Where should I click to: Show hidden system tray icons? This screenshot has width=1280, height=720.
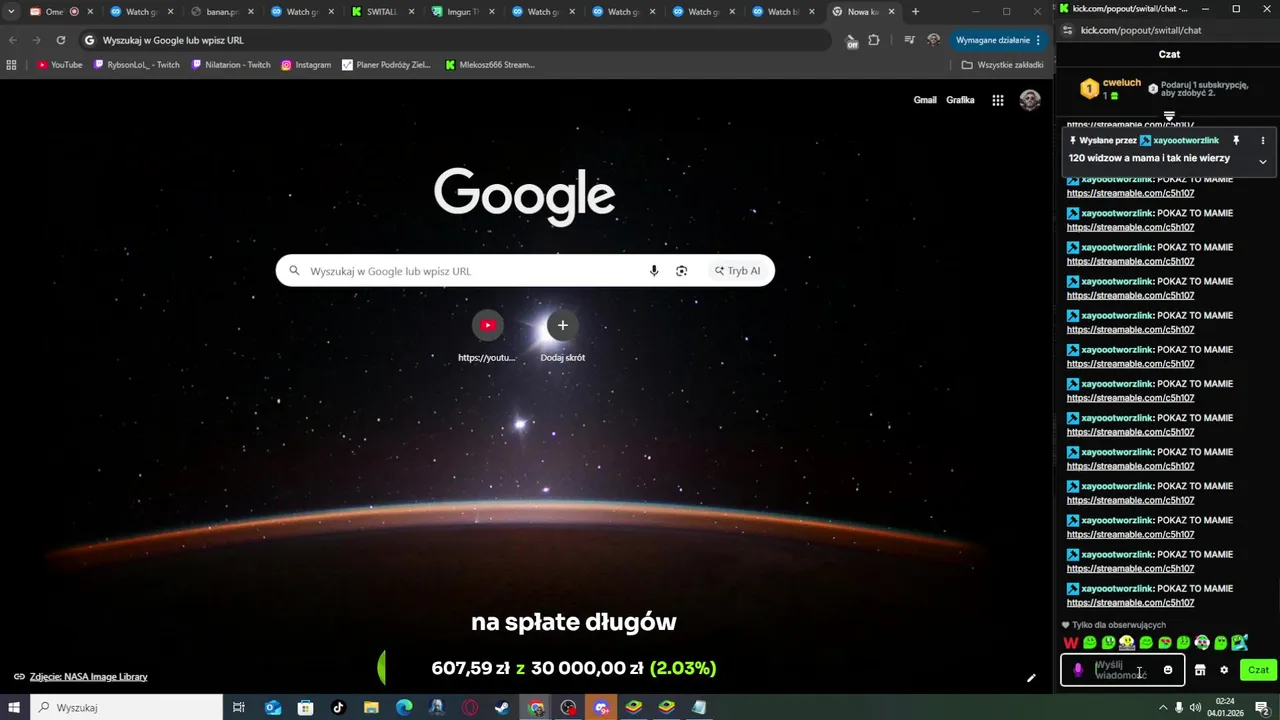(x=1163, y=708)
